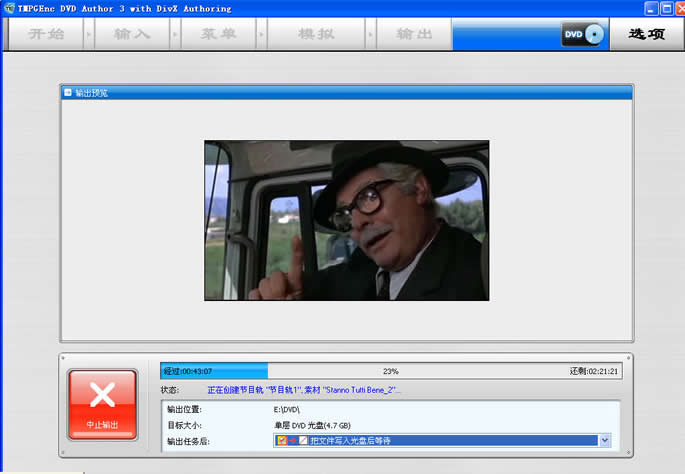The image size is (685, 474).
Task: Click the 还剩:02:21:21 remaining time text
Action: [594, 371]
